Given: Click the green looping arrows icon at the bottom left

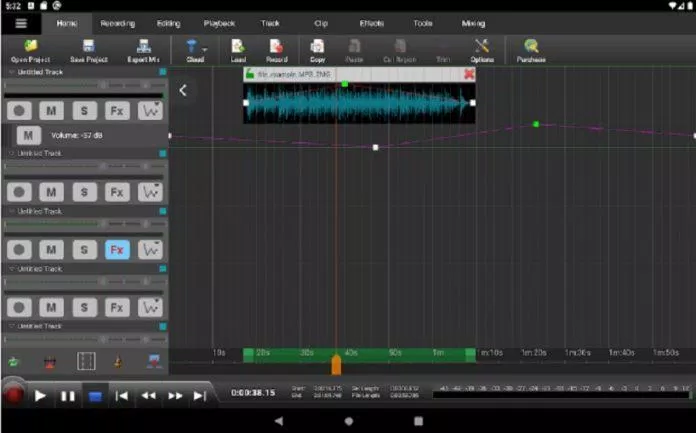Looking at the screenshot, I should [x=13, y=362].
